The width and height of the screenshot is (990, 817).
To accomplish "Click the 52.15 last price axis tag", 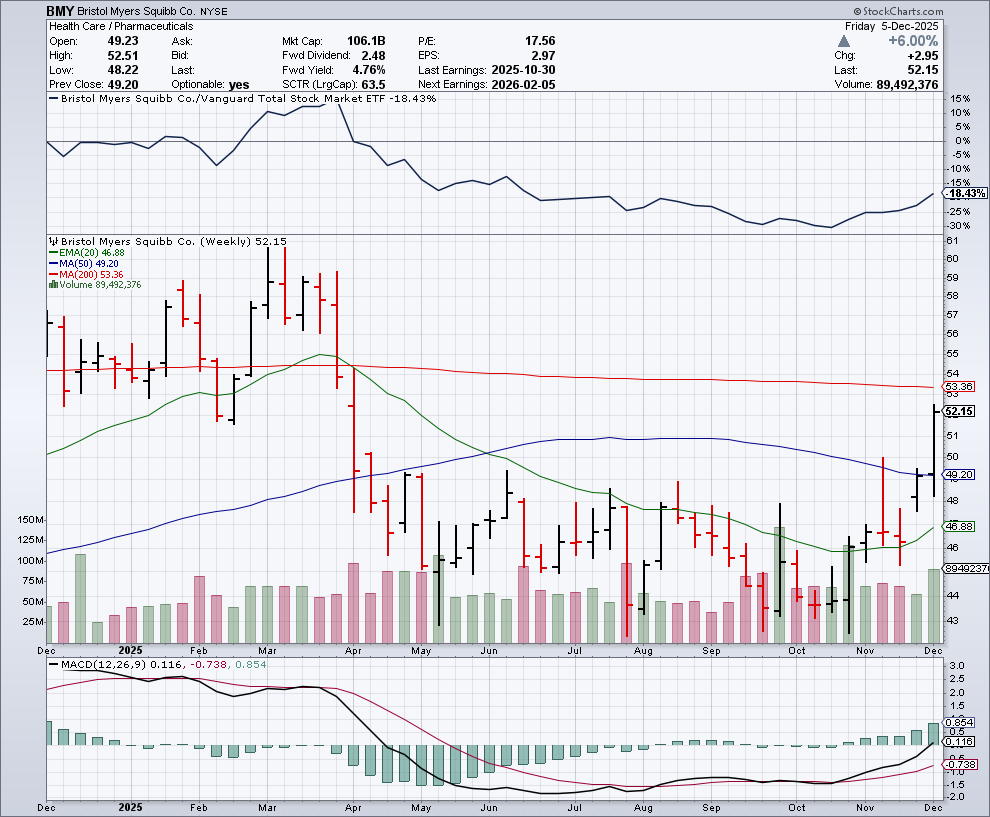I will pyautogui.click(x=958, y=411).
